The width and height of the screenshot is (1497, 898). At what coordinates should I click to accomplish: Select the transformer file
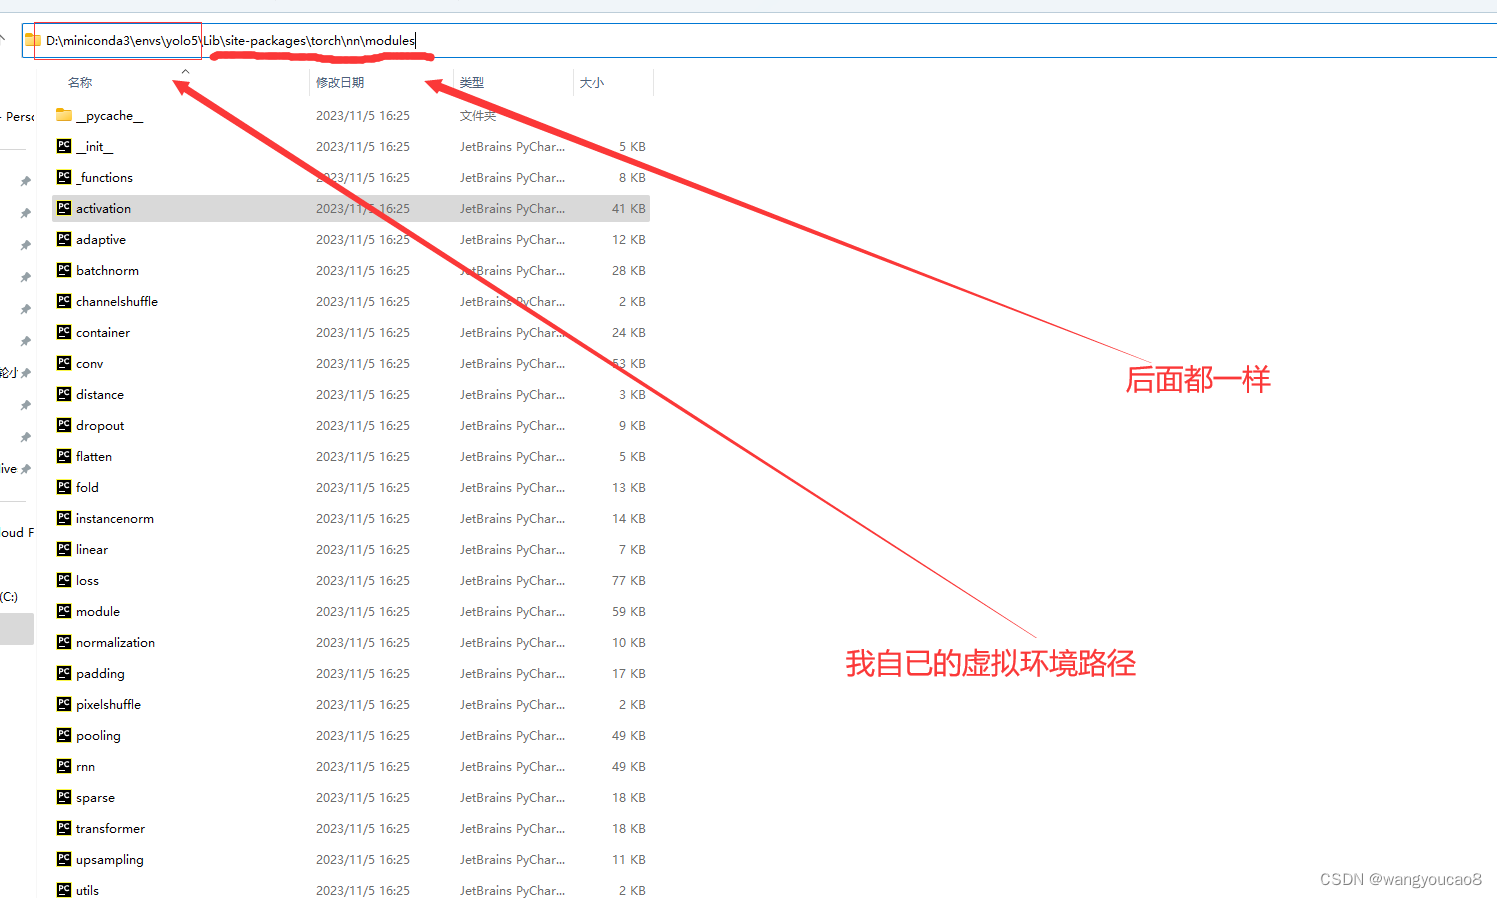coord(109,828)
